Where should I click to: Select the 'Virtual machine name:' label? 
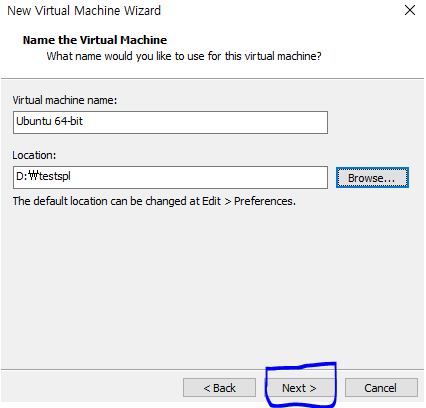(65, 100)
